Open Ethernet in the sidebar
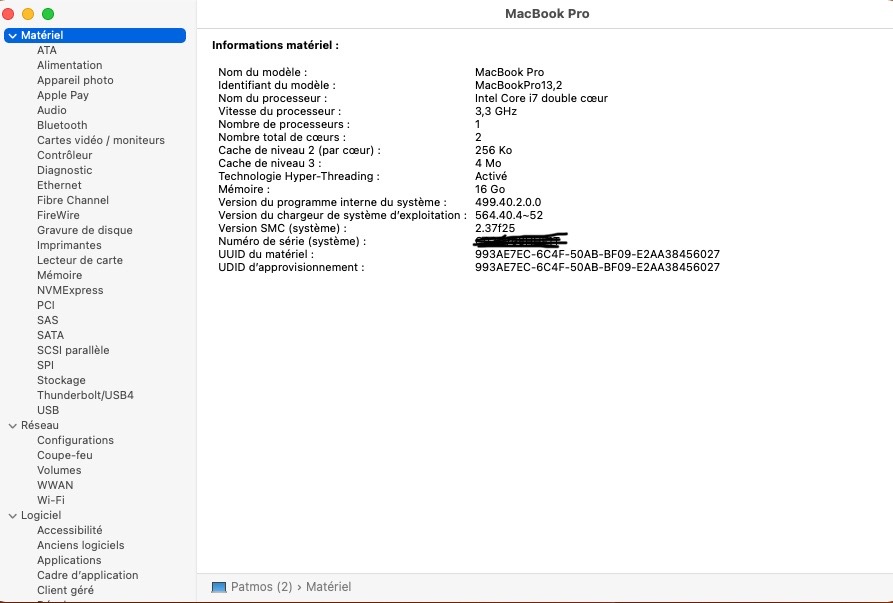893x603 pixels. [59, 185]
